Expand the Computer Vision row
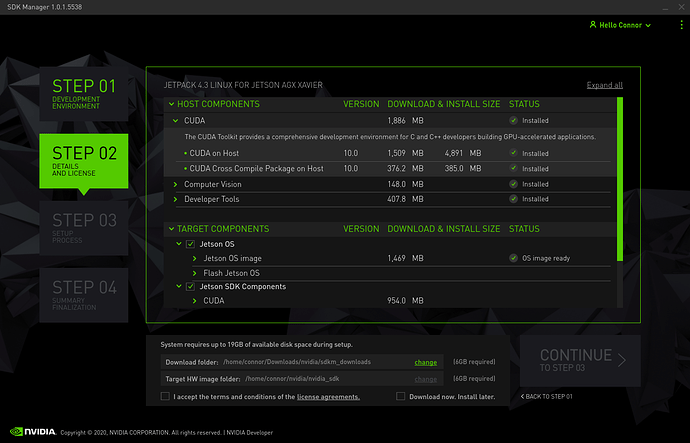This screenshot has height=443, width=690. click(x=176, y=184)
